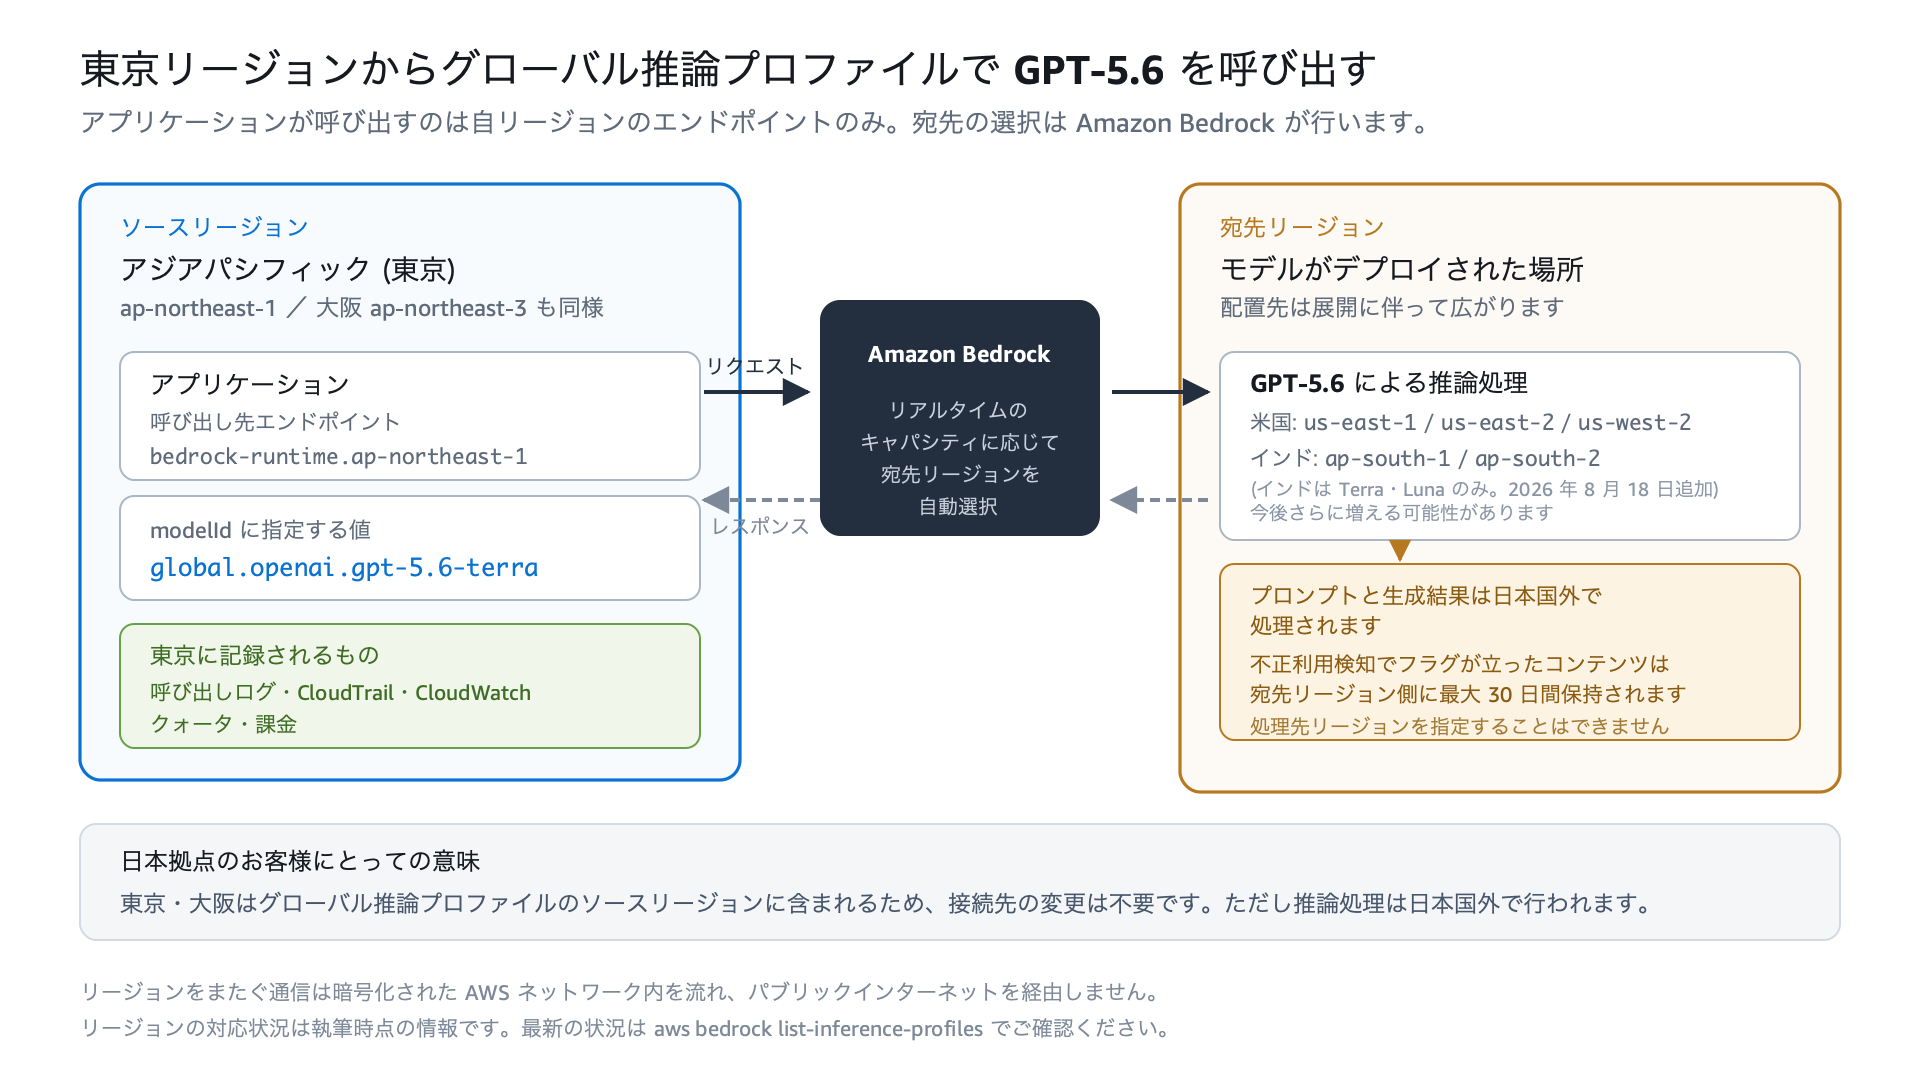Select the global.openai.gpt-5.6-terra model ID
This screenshot has height=1080, width=1920.
(x=344, y=568)
